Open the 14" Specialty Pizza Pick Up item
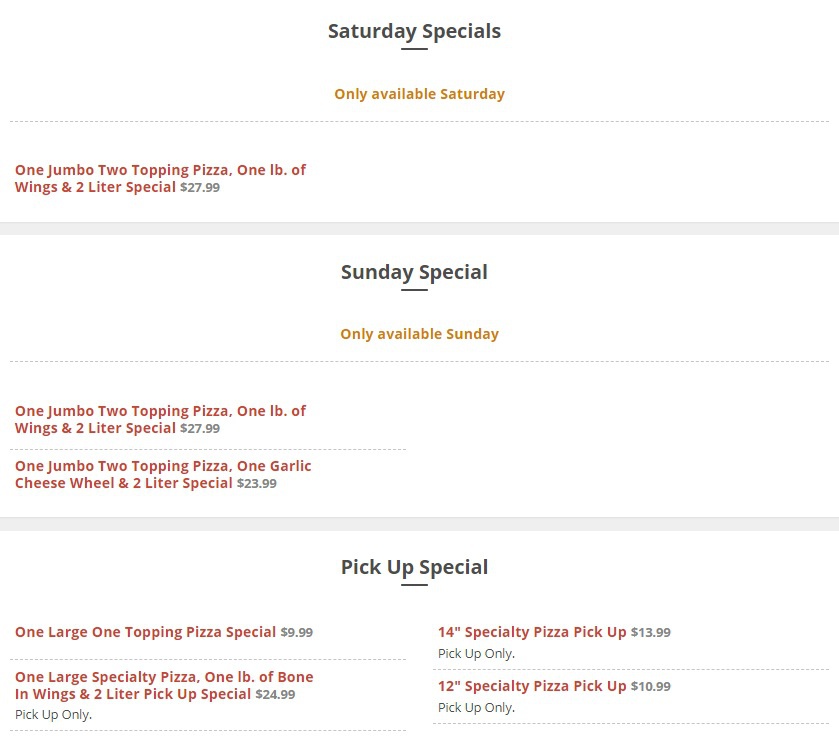Viewport: 839px width, 747px height. coord(532,632)
